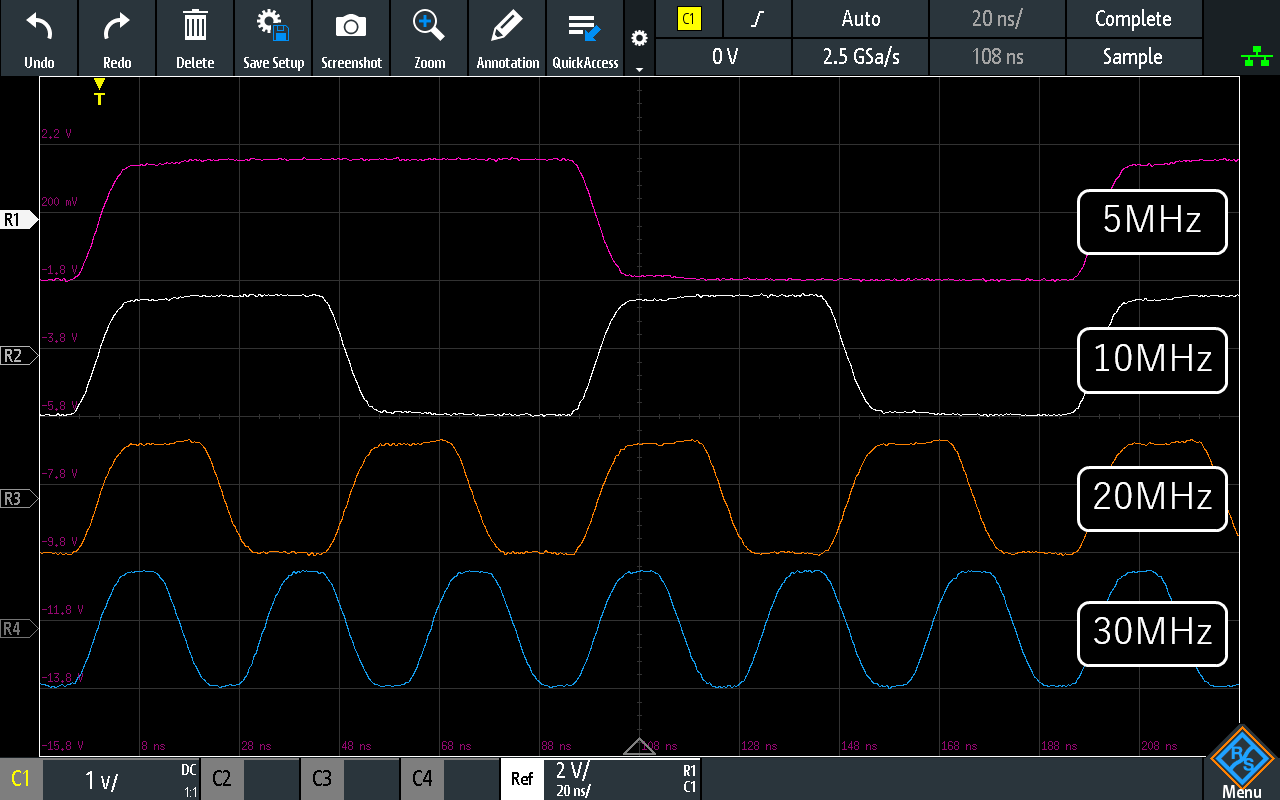This screenshot has width=1280, height=800.
Task: Select the rising edge trigger slope icon
Action: (x=757, y=19)
